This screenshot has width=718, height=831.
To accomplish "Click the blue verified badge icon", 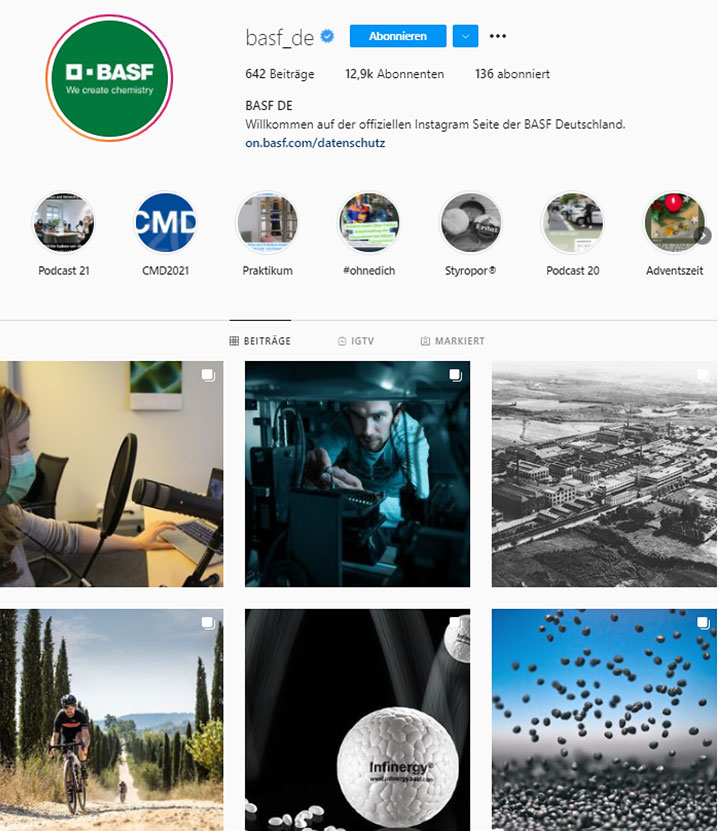I will (327, 36).
